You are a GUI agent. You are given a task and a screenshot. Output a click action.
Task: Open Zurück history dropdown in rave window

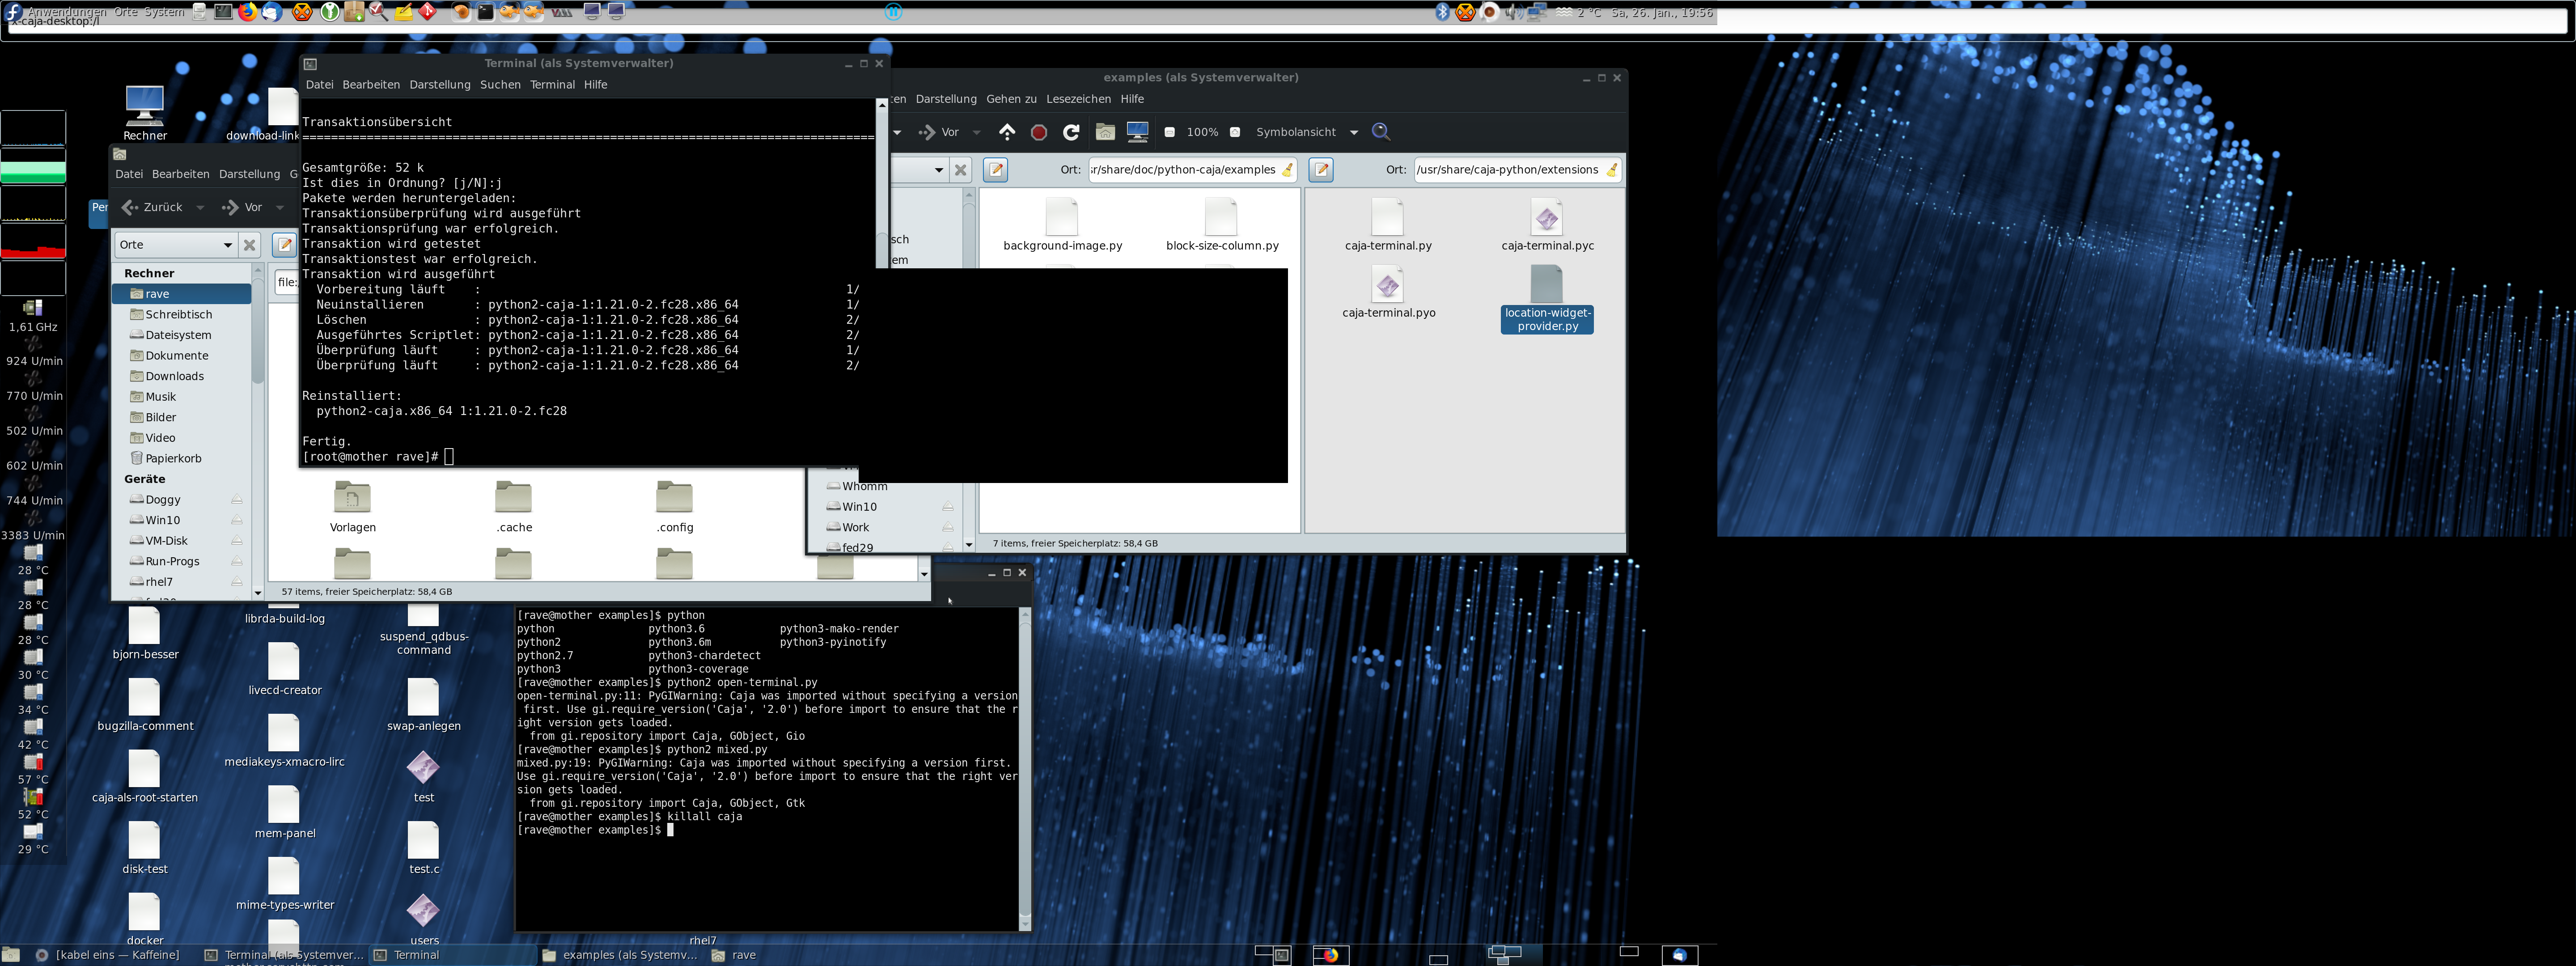(x=200, y=208)
